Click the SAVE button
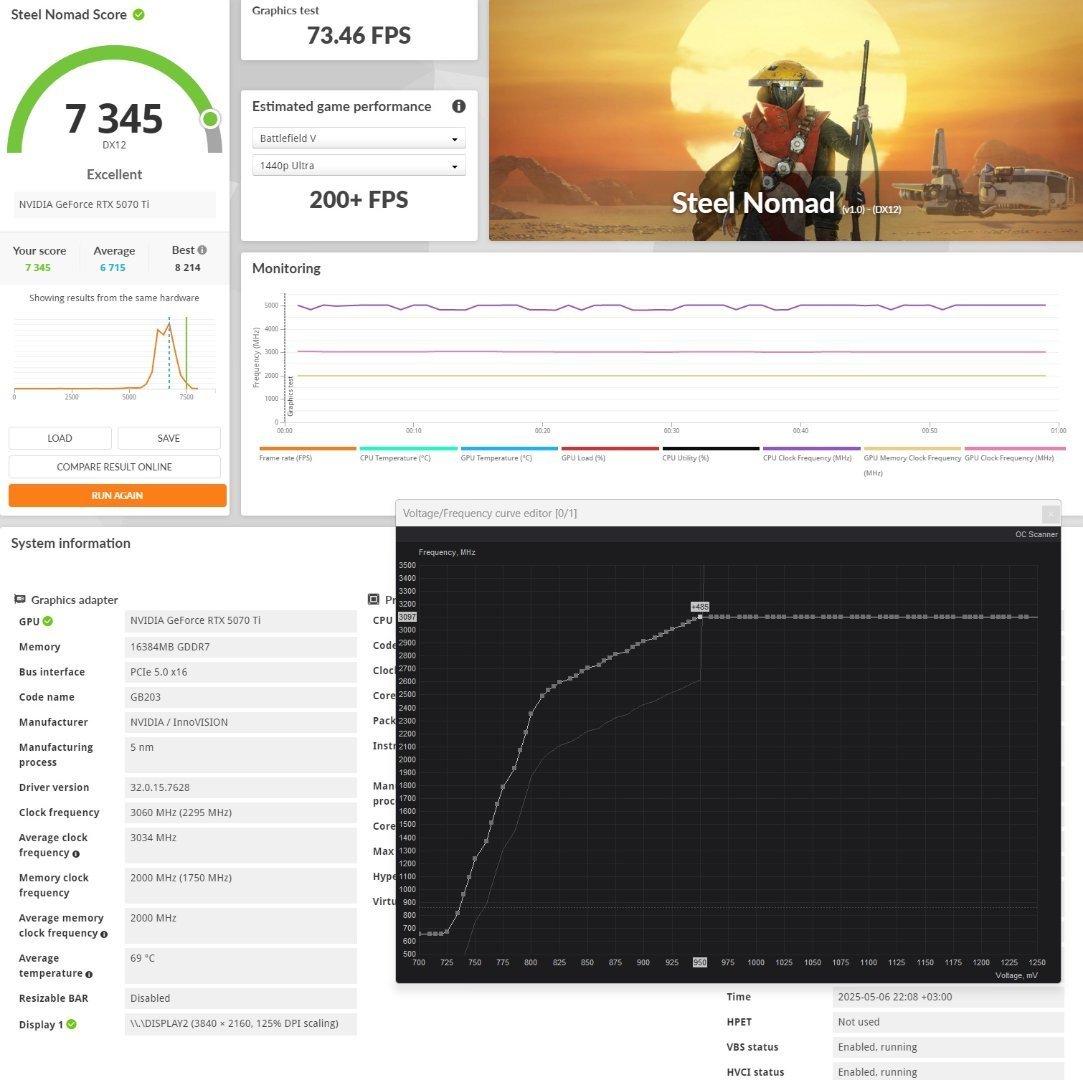This screenshot has width=1083, height=1080. pos(169,438)
